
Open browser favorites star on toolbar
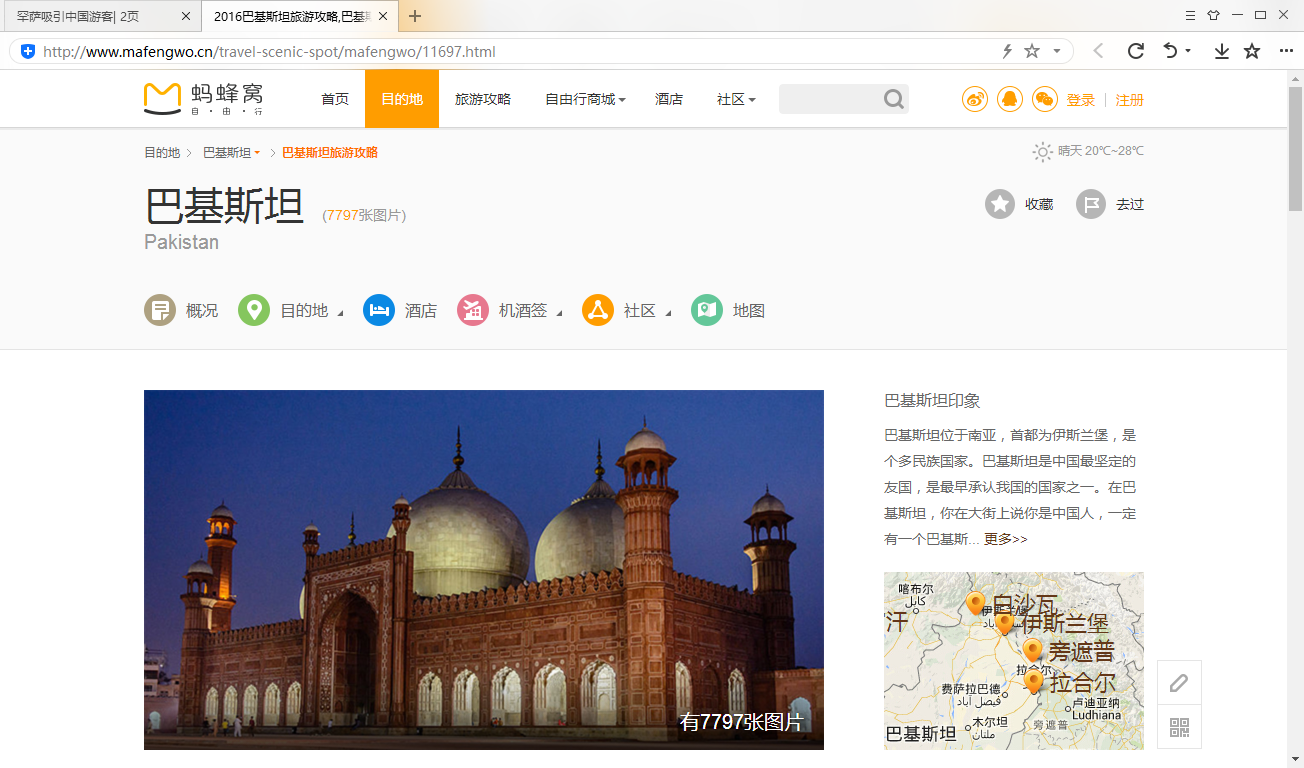tap(1252, 51)
